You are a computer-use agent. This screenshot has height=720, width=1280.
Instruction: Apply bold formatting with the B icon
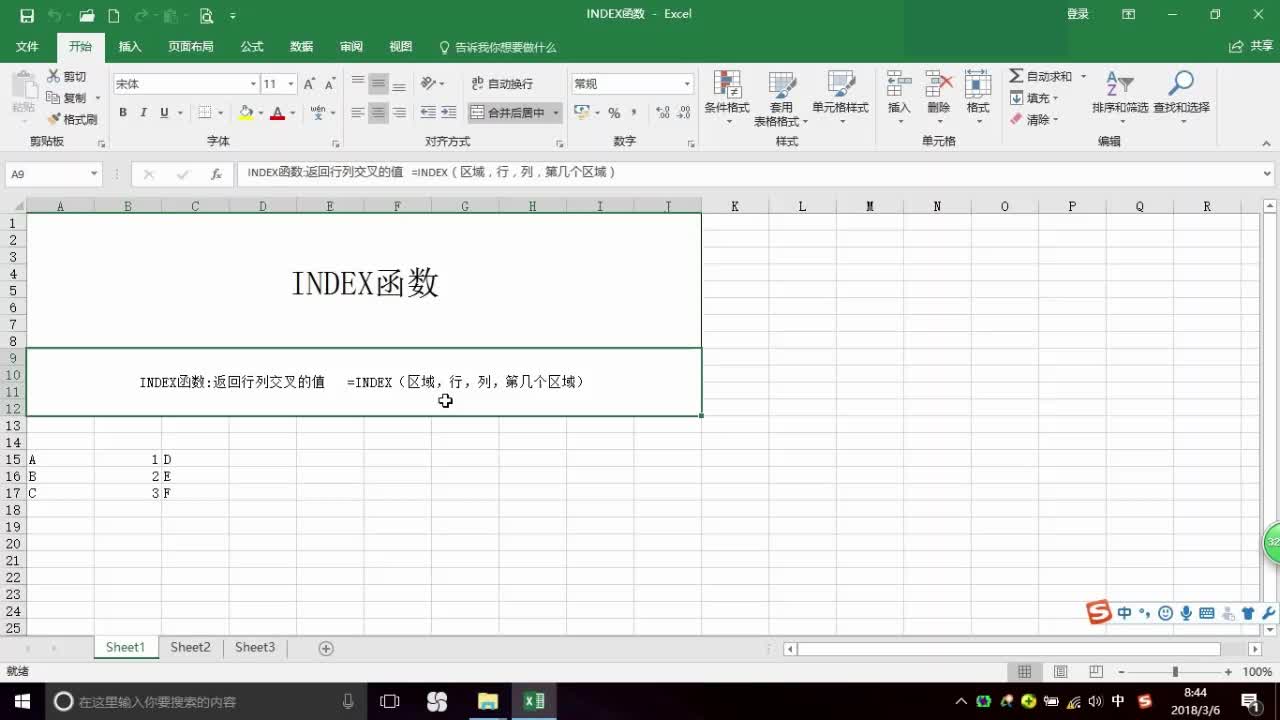coord(123,112)
